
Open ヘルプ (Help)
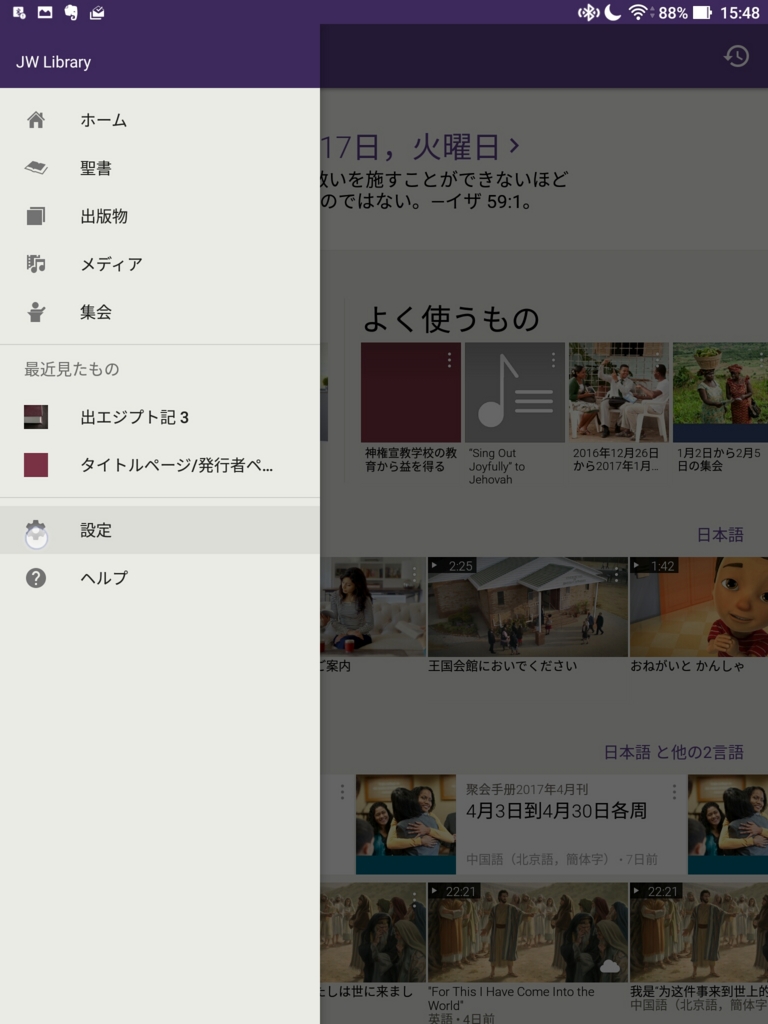pyautogui.click(x=159, y=578)
